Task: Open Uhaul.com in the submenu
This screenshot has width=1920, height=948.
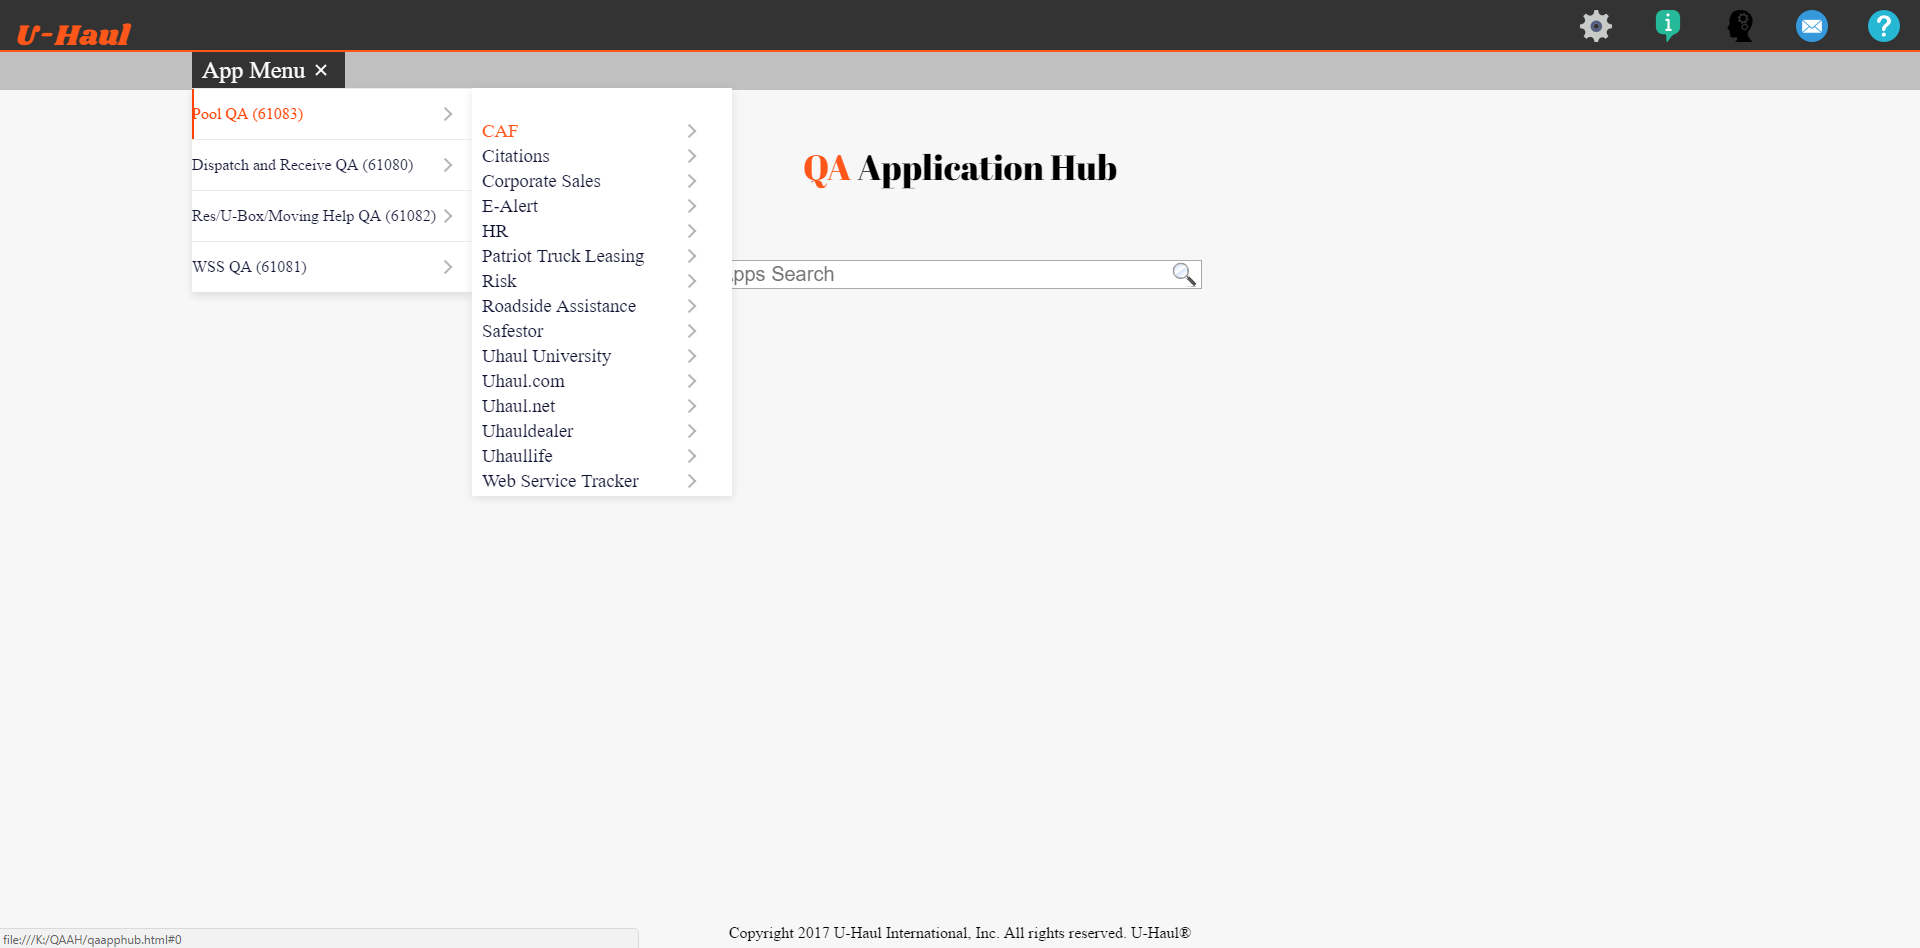Action: point(523,381)
